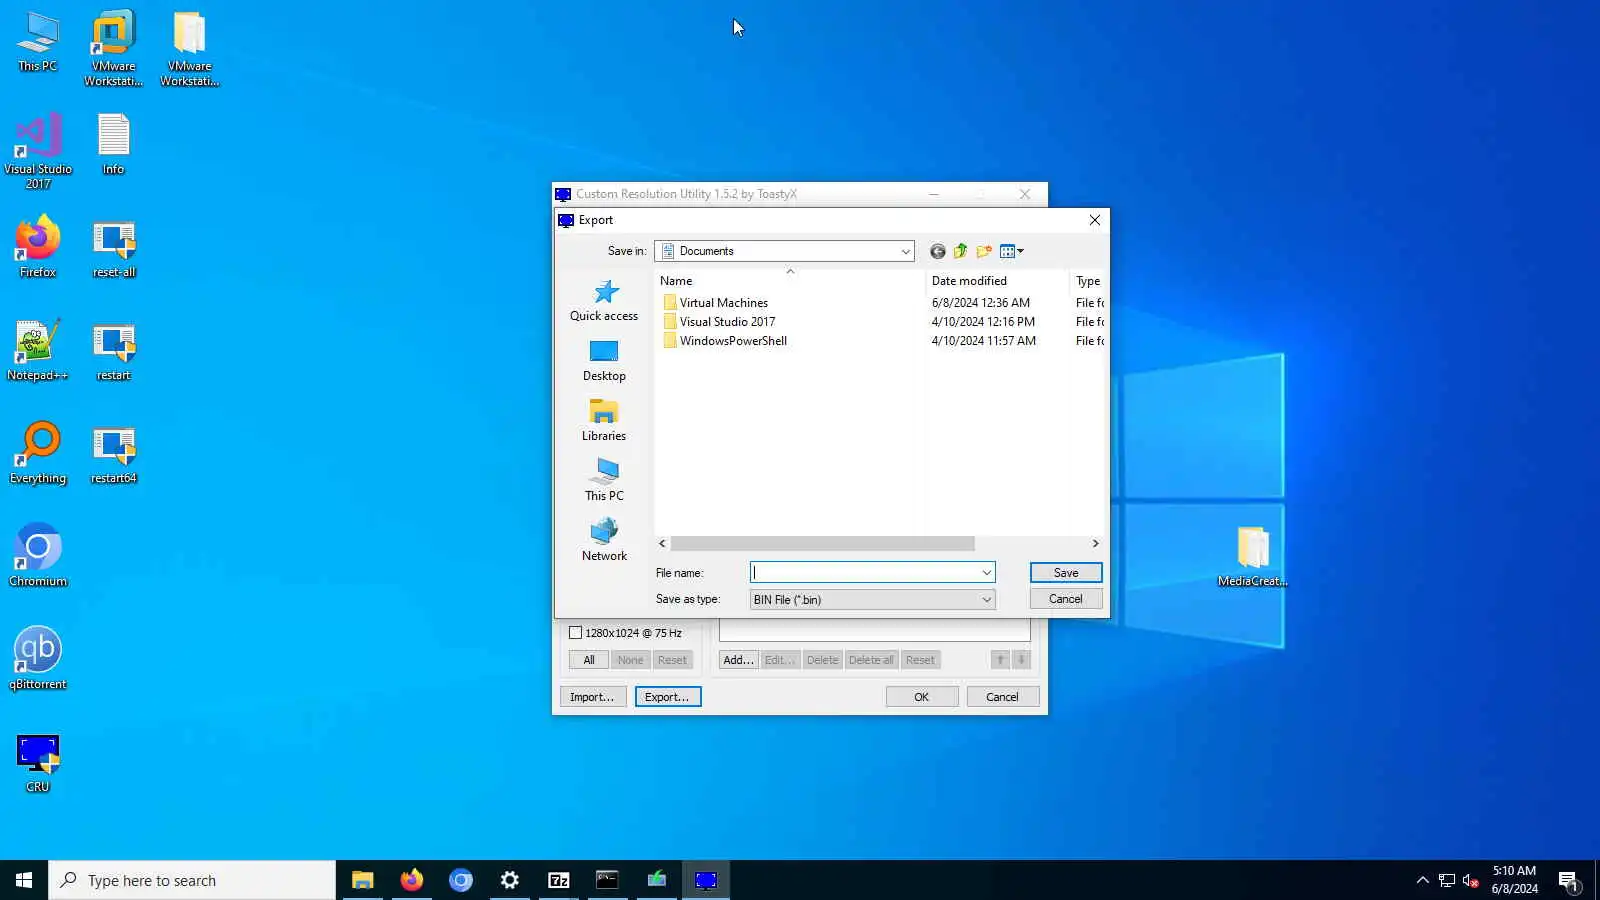Click the Windows search box
Screen dimensions: 1600x900
pos(192,880)
